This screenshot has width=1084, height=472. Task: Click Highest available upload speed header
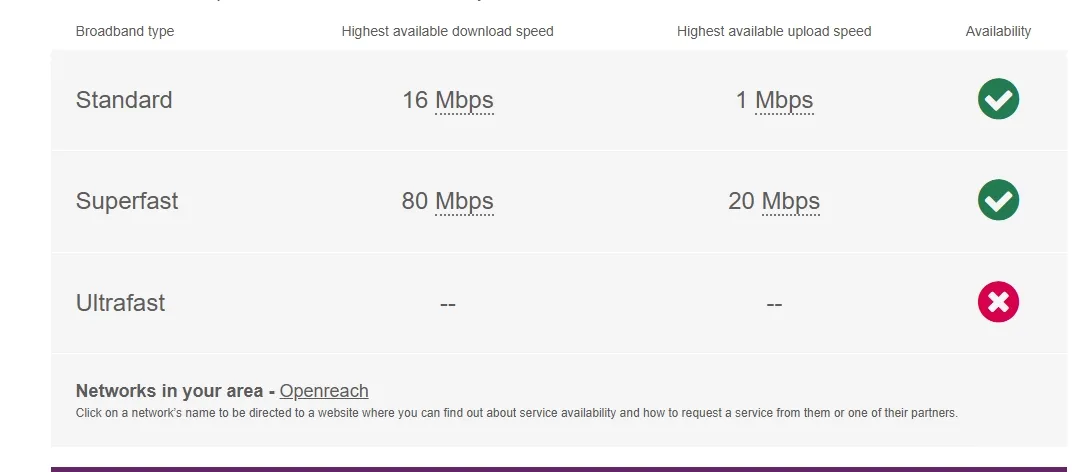tap(774, 31)
